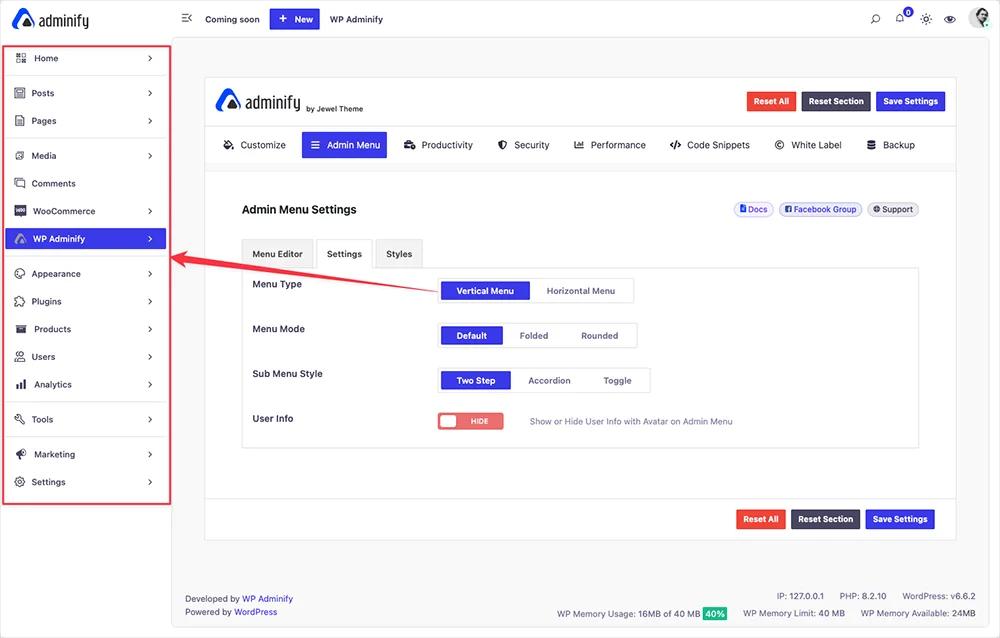Select Horizontal Menu type
1000x638 pixels.
(581, 291)
